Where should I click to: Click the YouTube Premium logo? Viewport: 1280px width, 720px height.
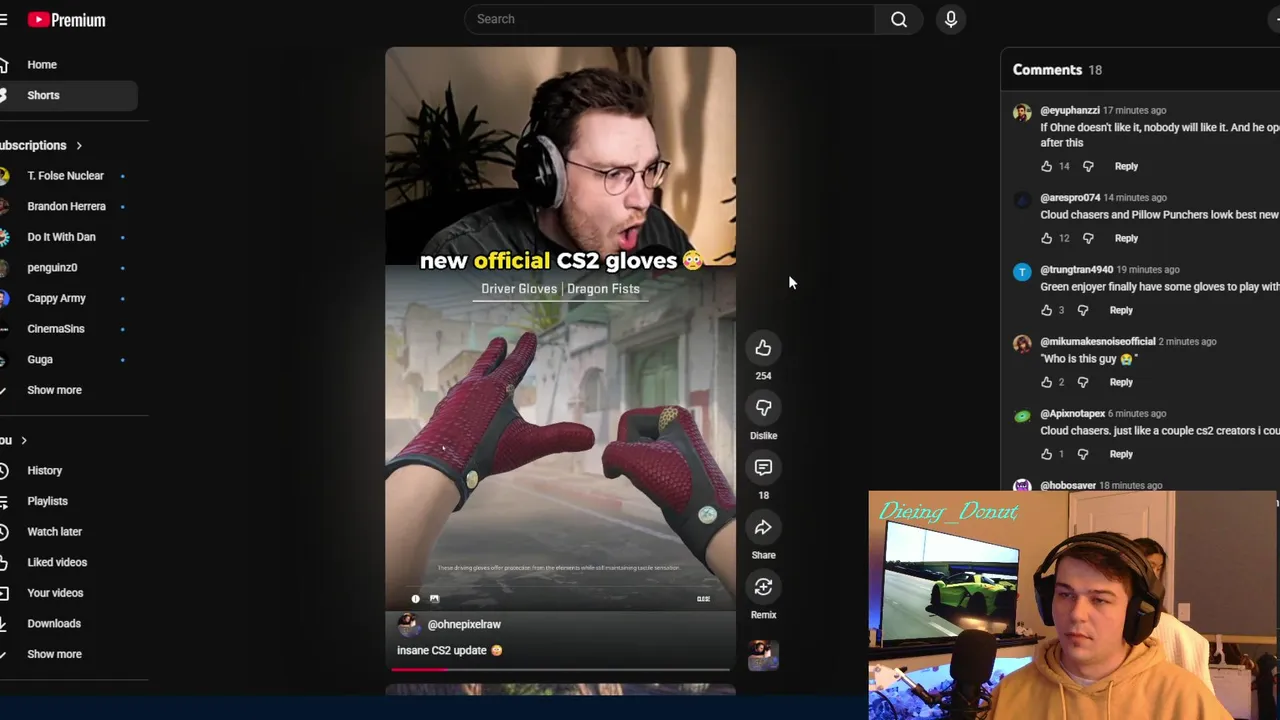tap(66, 20)
